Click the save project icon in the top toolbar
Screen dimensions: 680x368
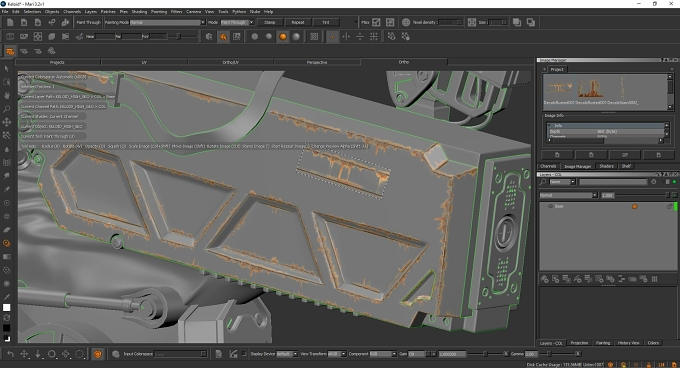point(38,22)
